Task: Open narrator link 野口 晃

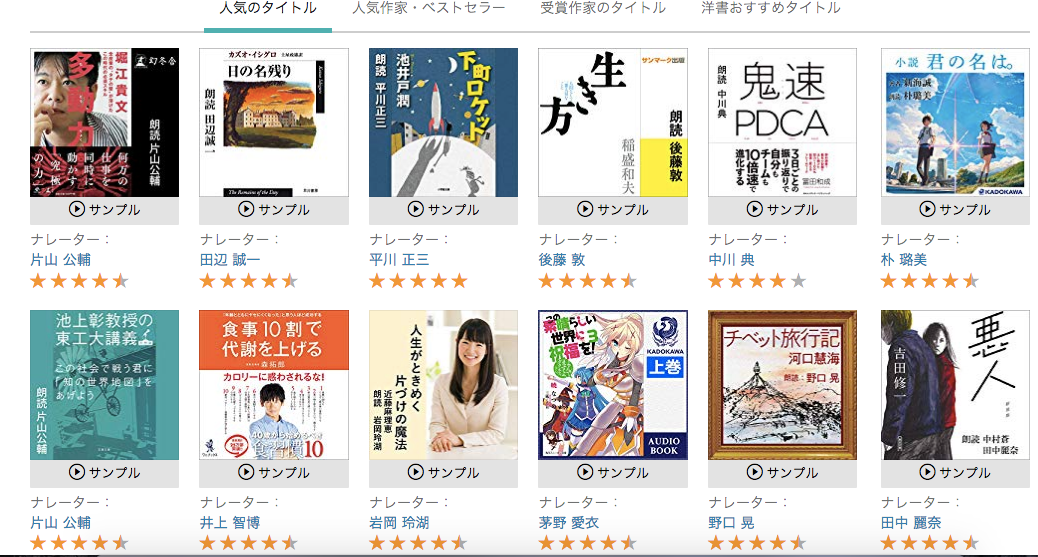Action: [x=731, y=523]
